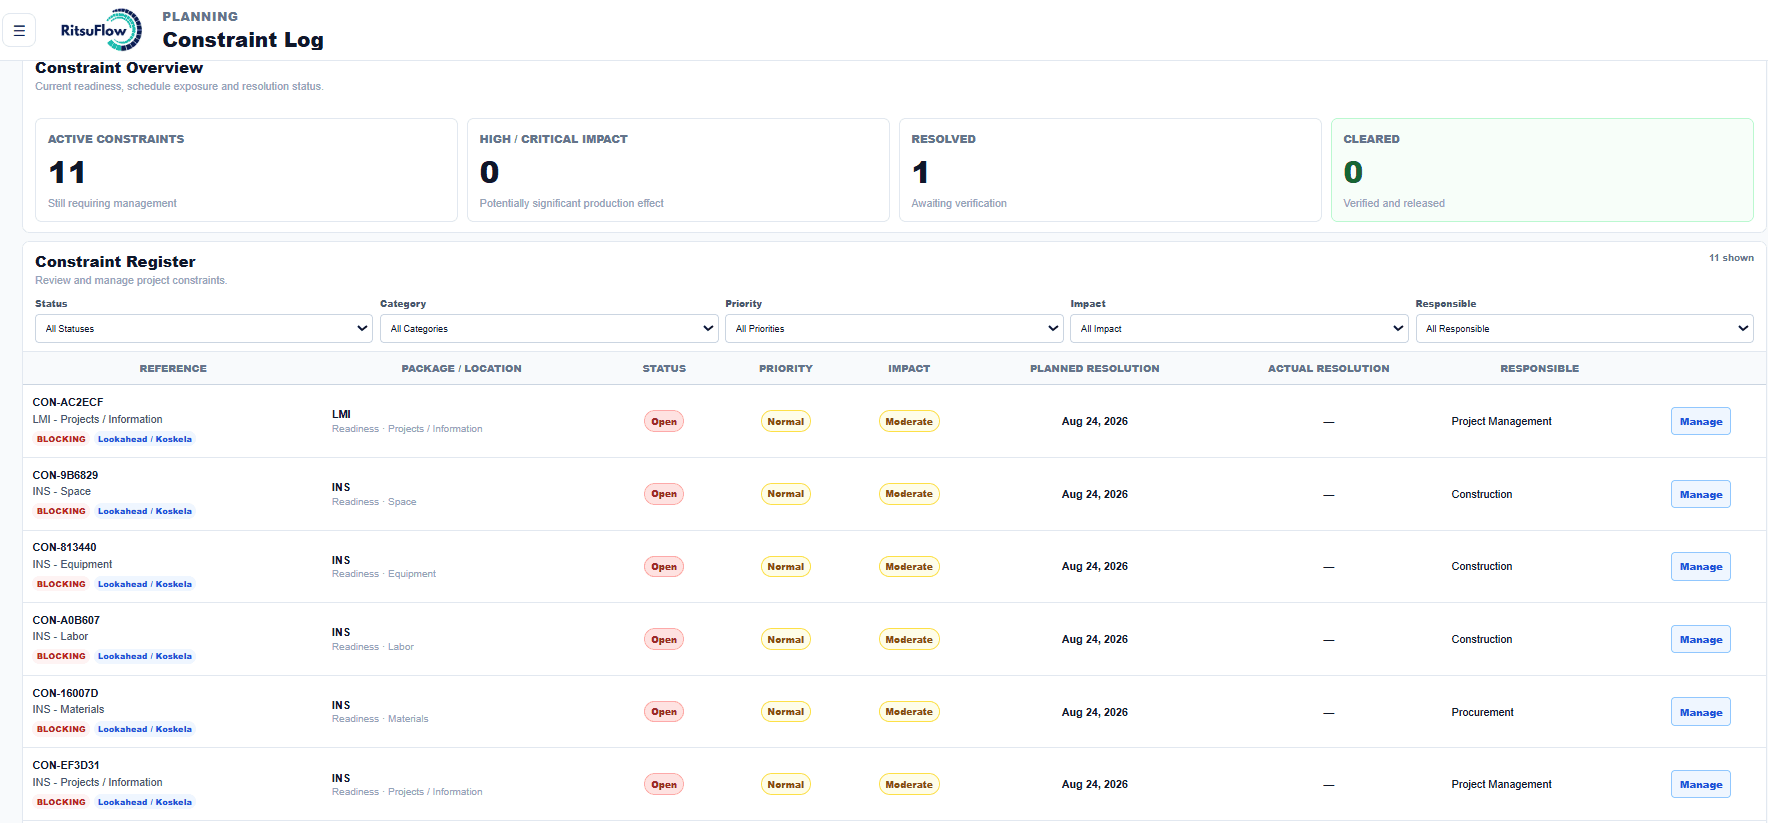
Task: Select the Resolved summary card
Action: [x=1110, y=170]
